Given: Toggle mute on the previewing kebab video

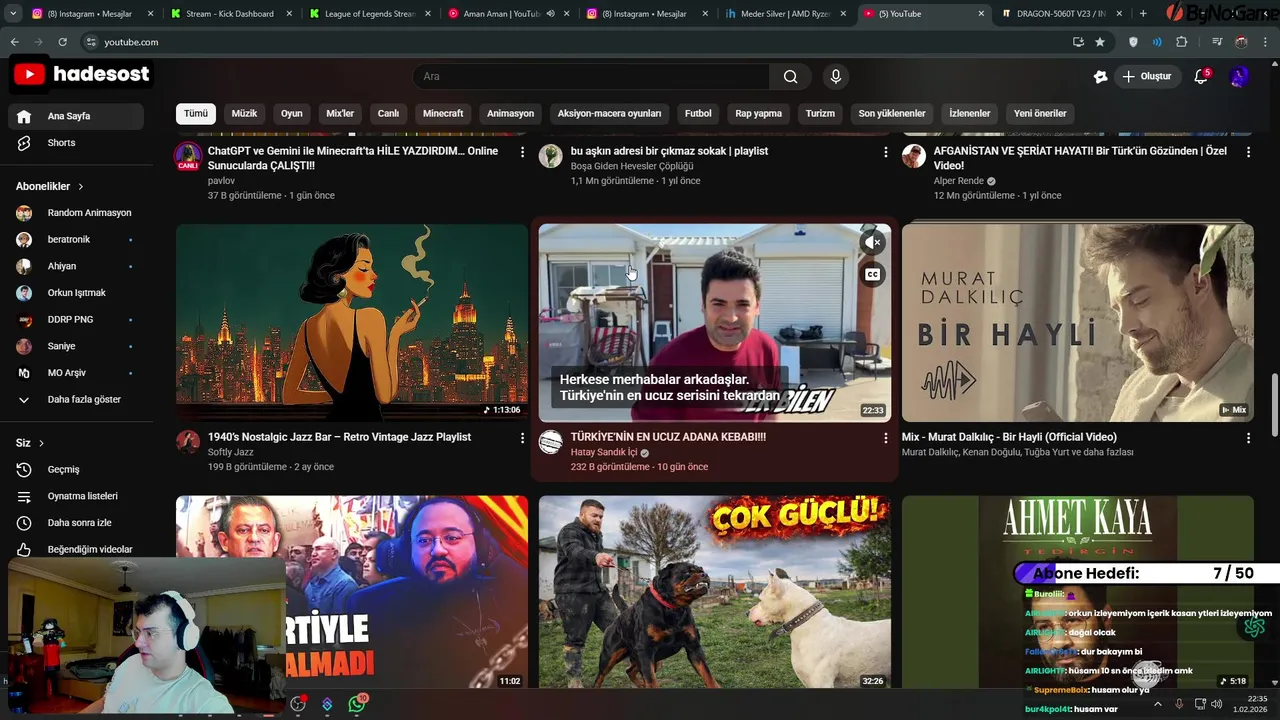Looking at the screenshot, I should 873,242.
